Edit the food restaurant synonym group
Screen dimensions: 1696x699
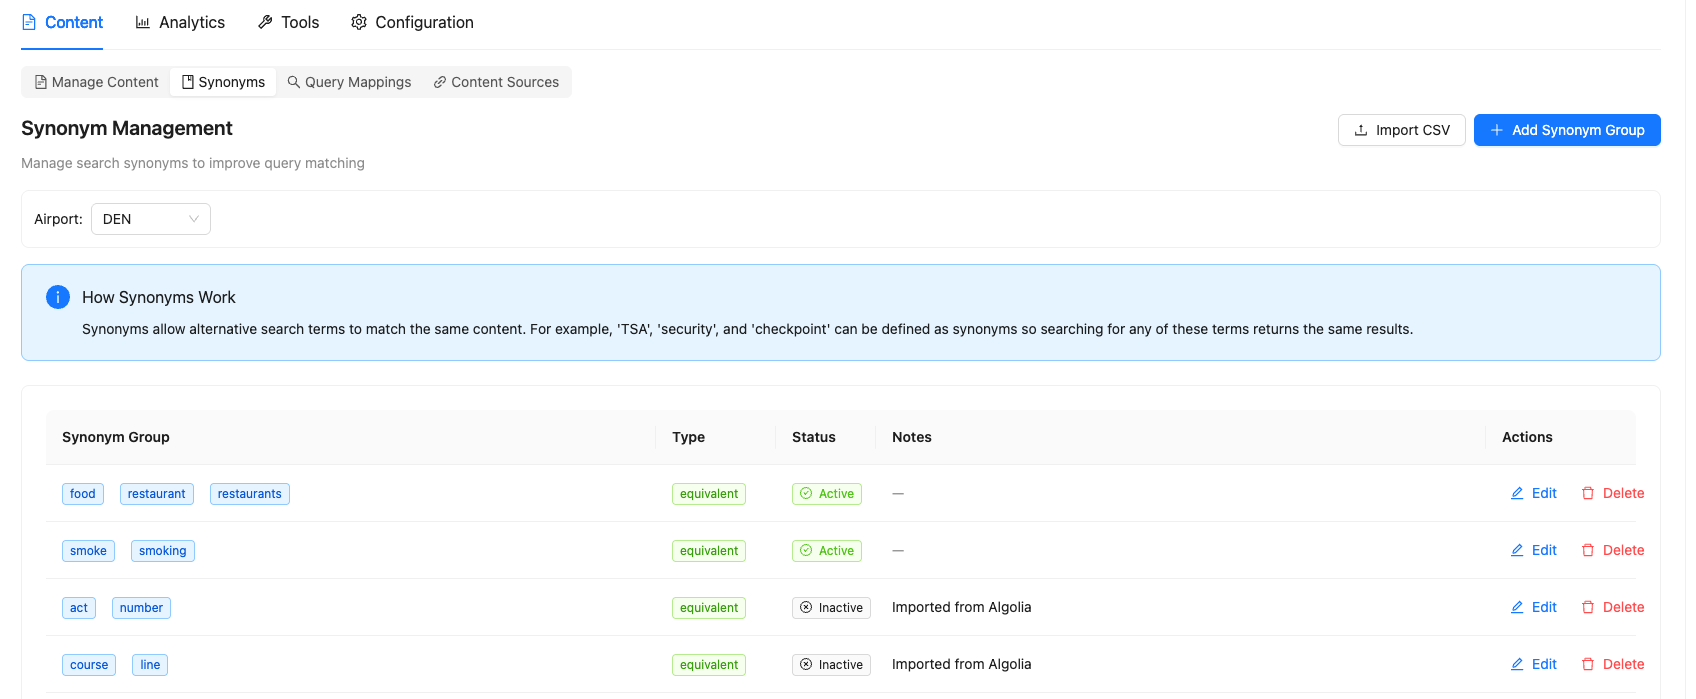(1533, 493)
